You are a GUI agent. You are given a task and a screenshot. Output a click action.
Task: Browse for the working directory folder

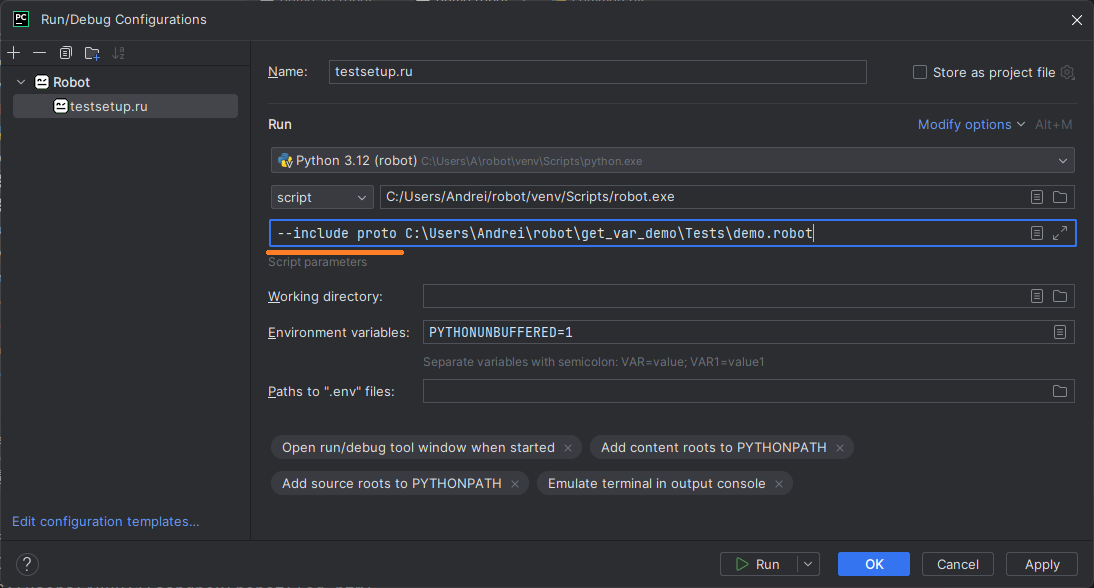(x=1060, y=296)
